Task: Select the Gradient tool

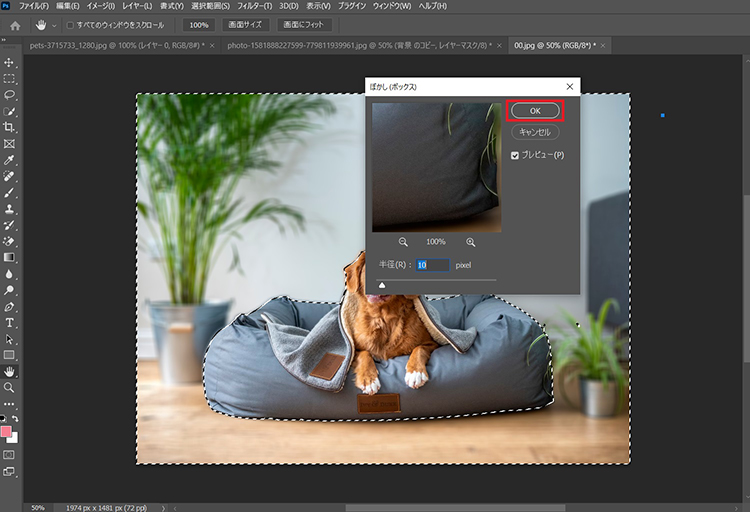Action: point(9,257)
